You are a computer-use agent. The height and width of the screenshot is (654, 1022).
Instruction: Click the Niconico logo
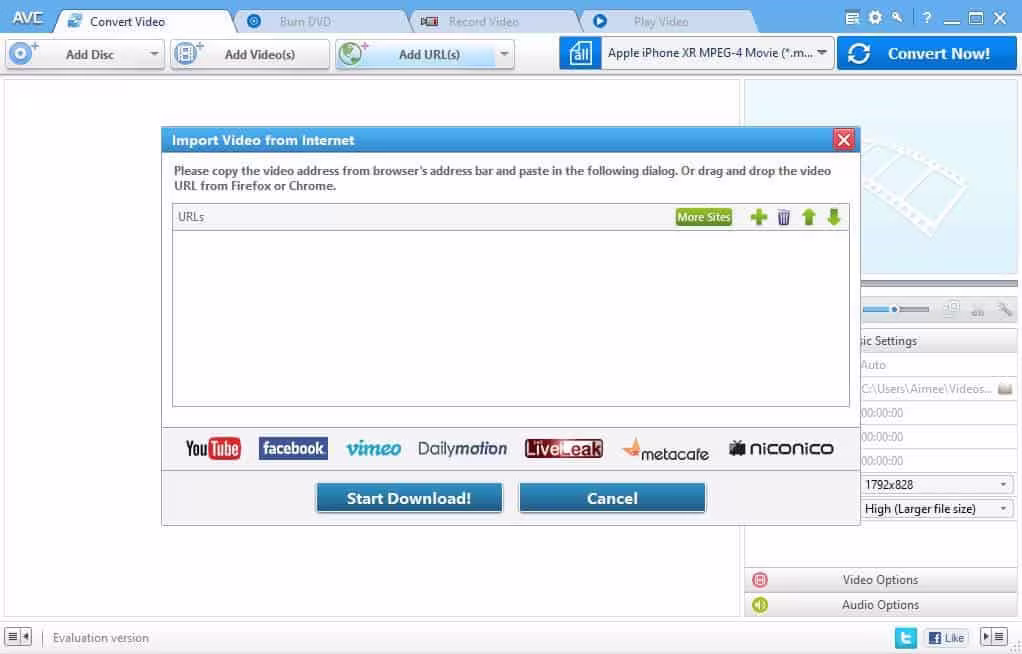pos(781,449)
